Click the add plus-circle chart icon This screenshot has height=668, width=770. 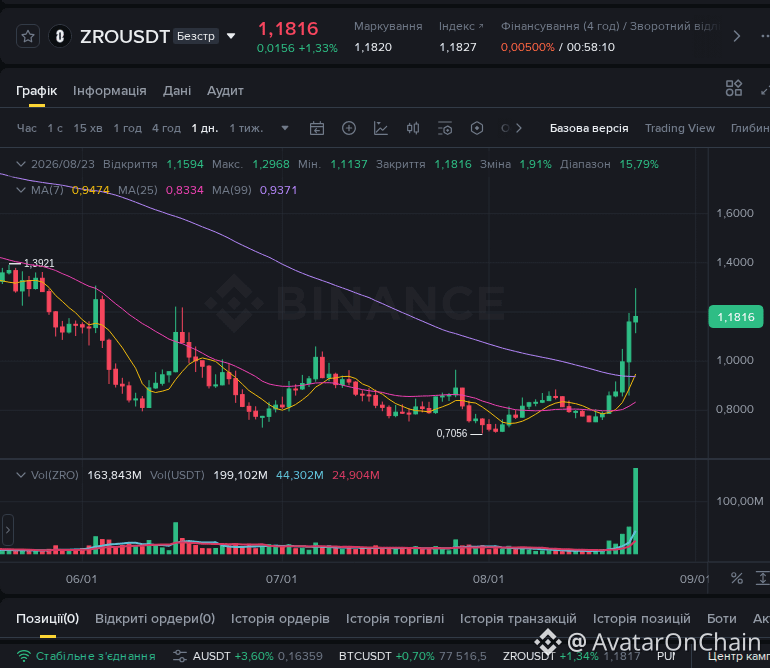349,129
